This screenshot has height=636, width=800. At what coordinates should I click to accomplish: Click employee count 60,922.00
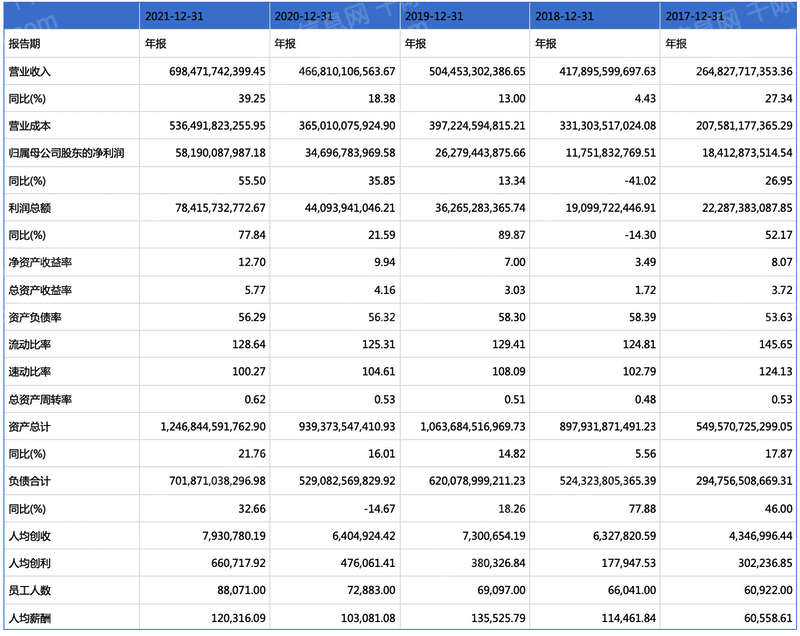click(x=768, y=591)
